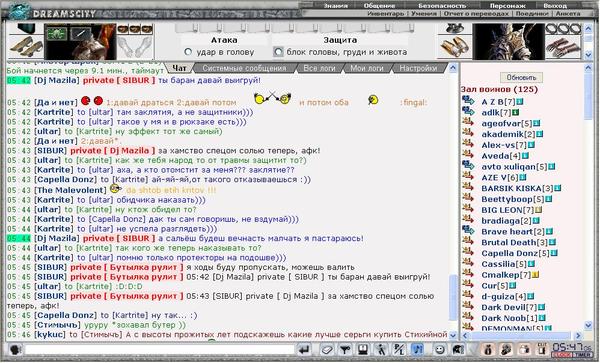Select attack 'удар в голову' radio button
The width and height of the screenshot is (600, 363).
click(x=188, y=52)
